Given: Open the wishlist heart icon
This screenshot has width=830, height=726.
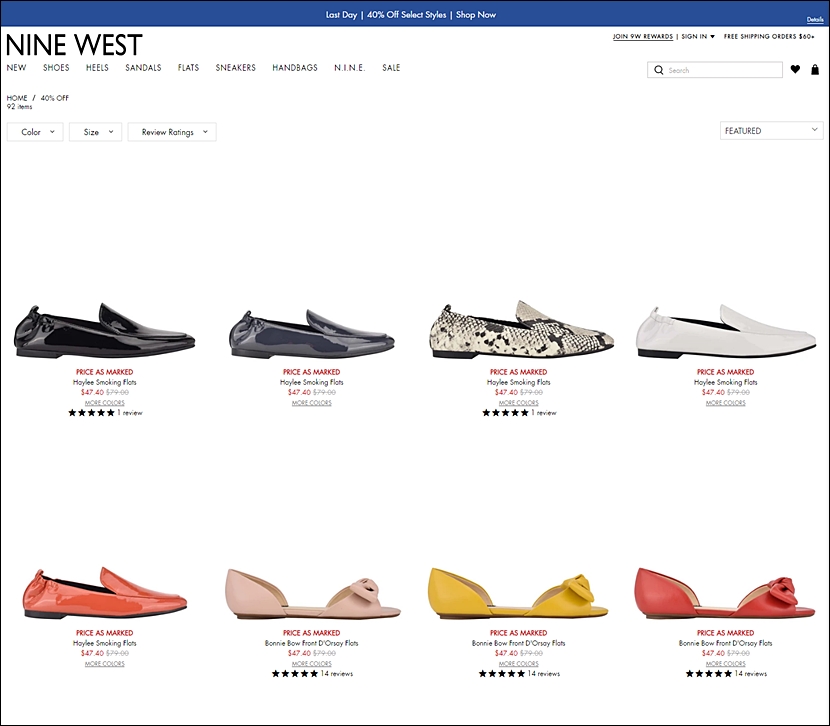Looking at the screenshot, I should 795,69.
